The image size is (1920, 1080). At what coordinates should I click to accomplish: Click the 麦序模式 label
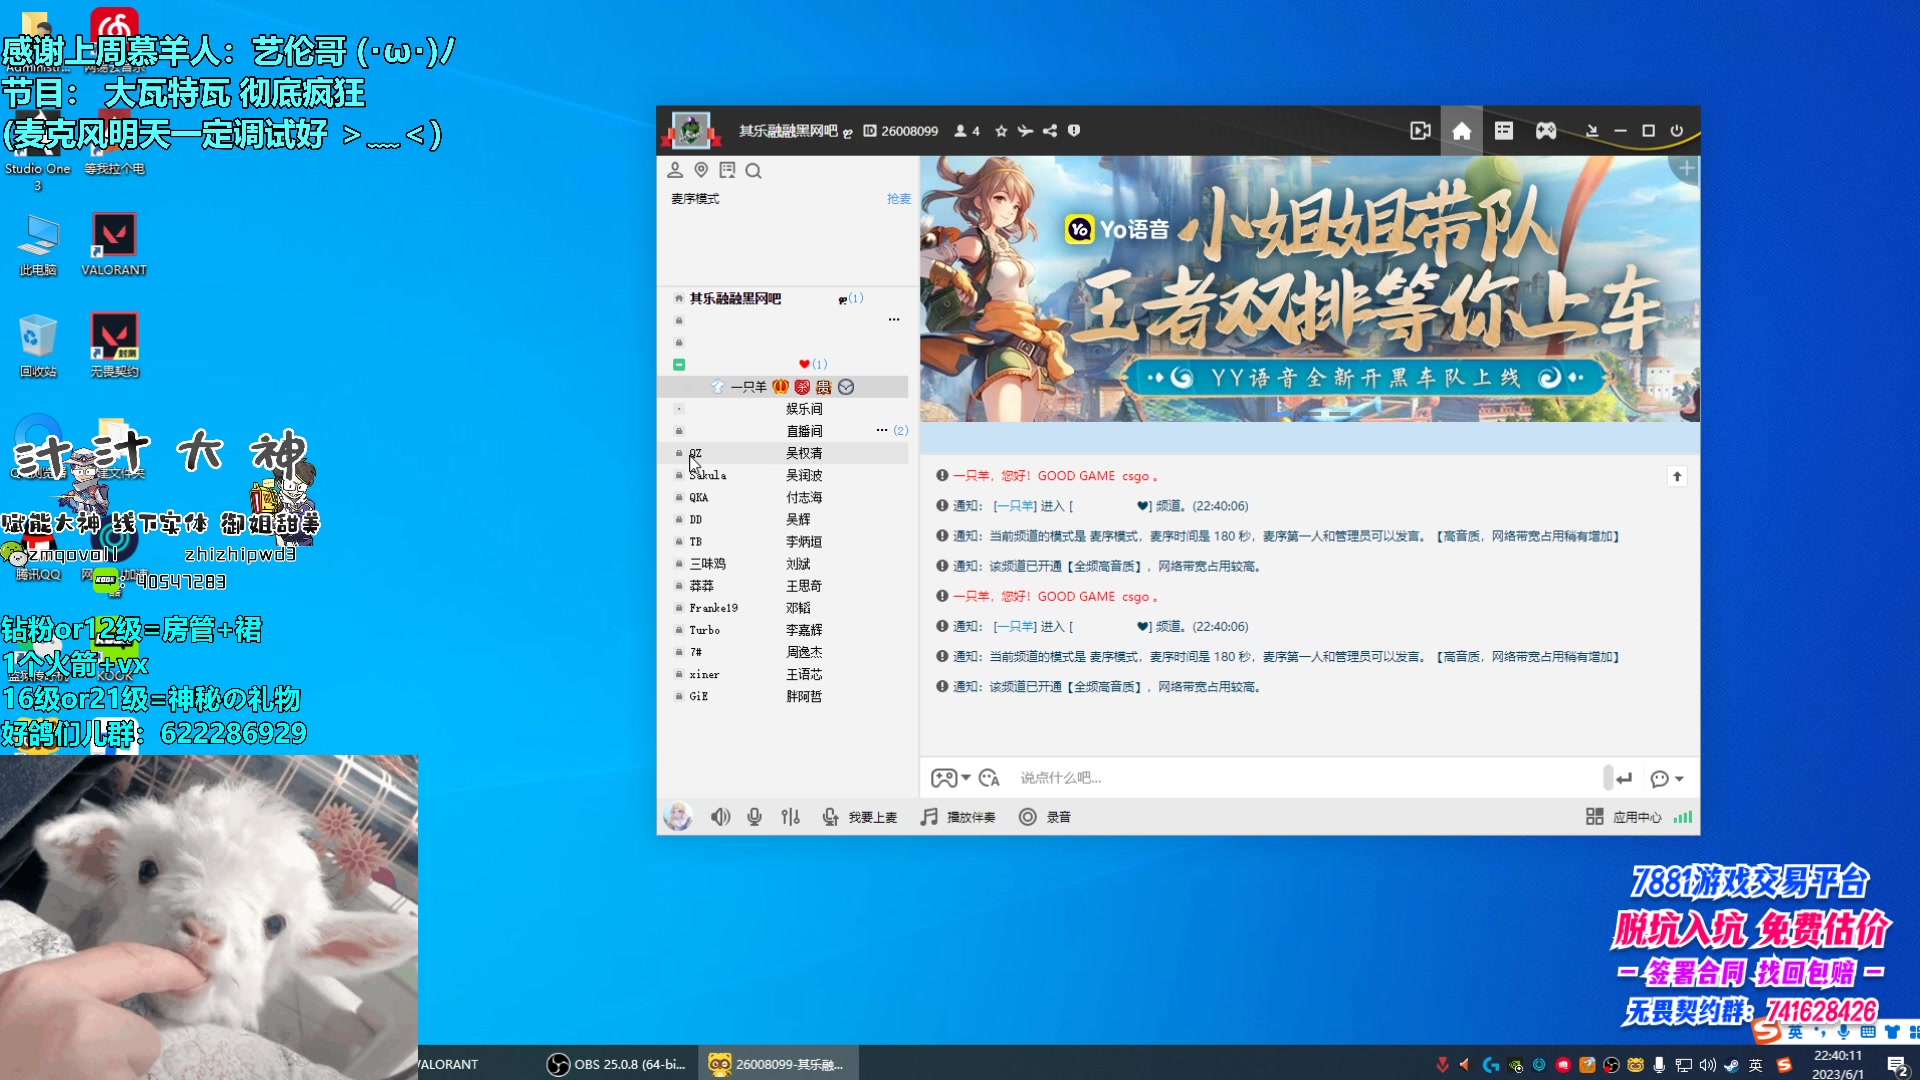(695, 199)
